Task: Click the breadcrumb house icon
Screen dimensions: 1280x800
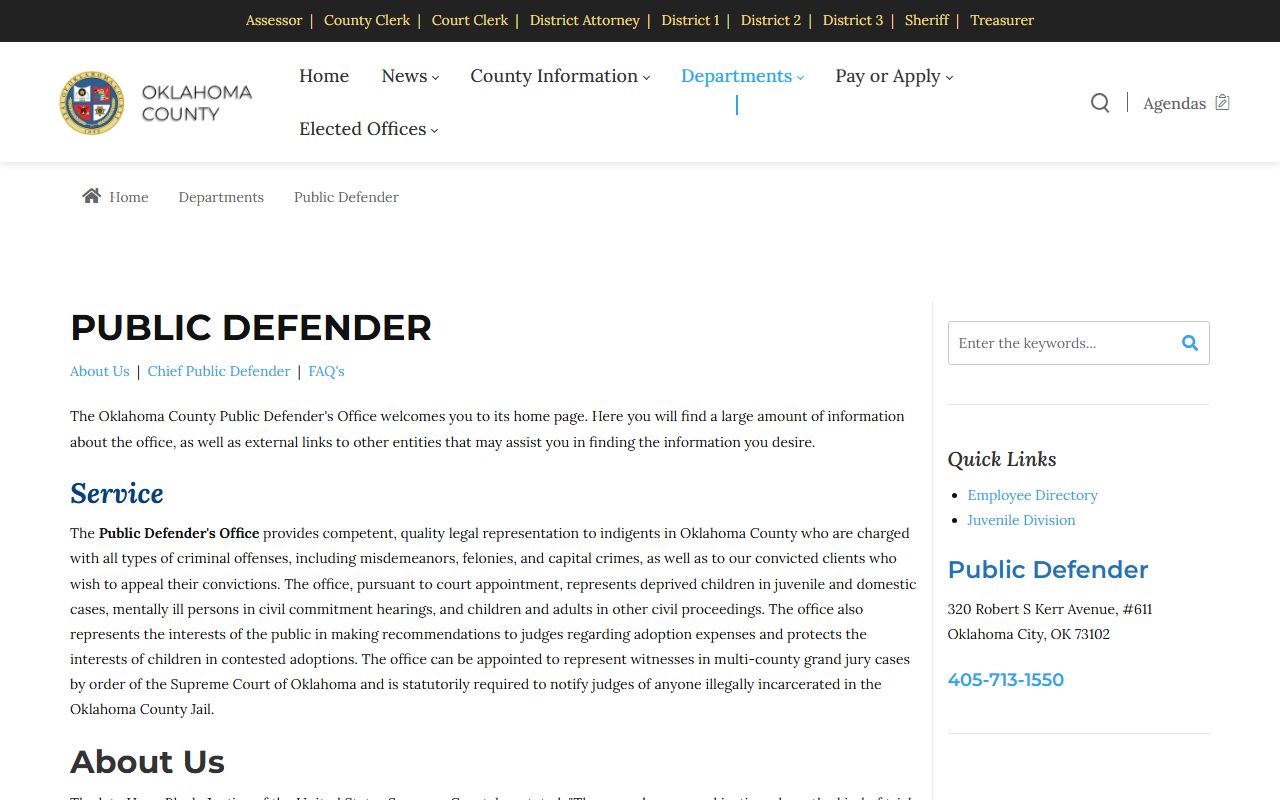Action: 91,196
